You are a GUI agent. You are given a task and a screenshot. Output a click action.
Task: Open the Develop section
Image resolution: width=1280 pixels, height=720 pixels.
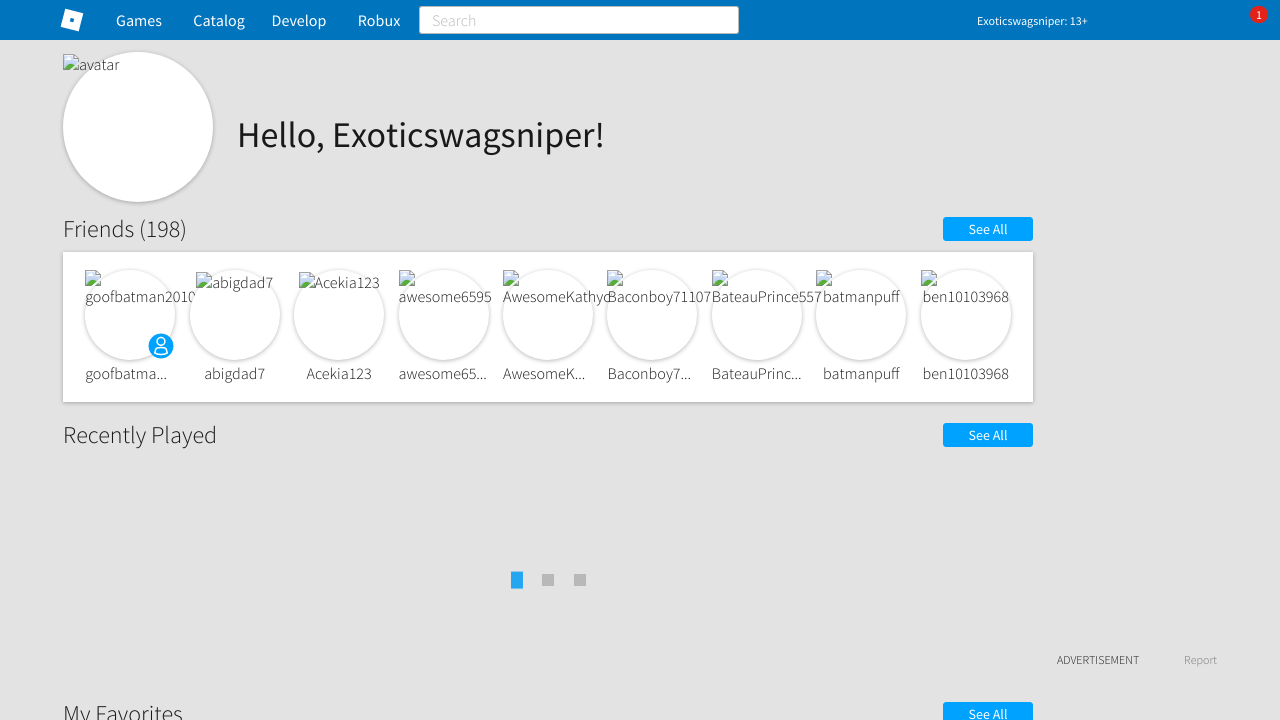[299, 20]
